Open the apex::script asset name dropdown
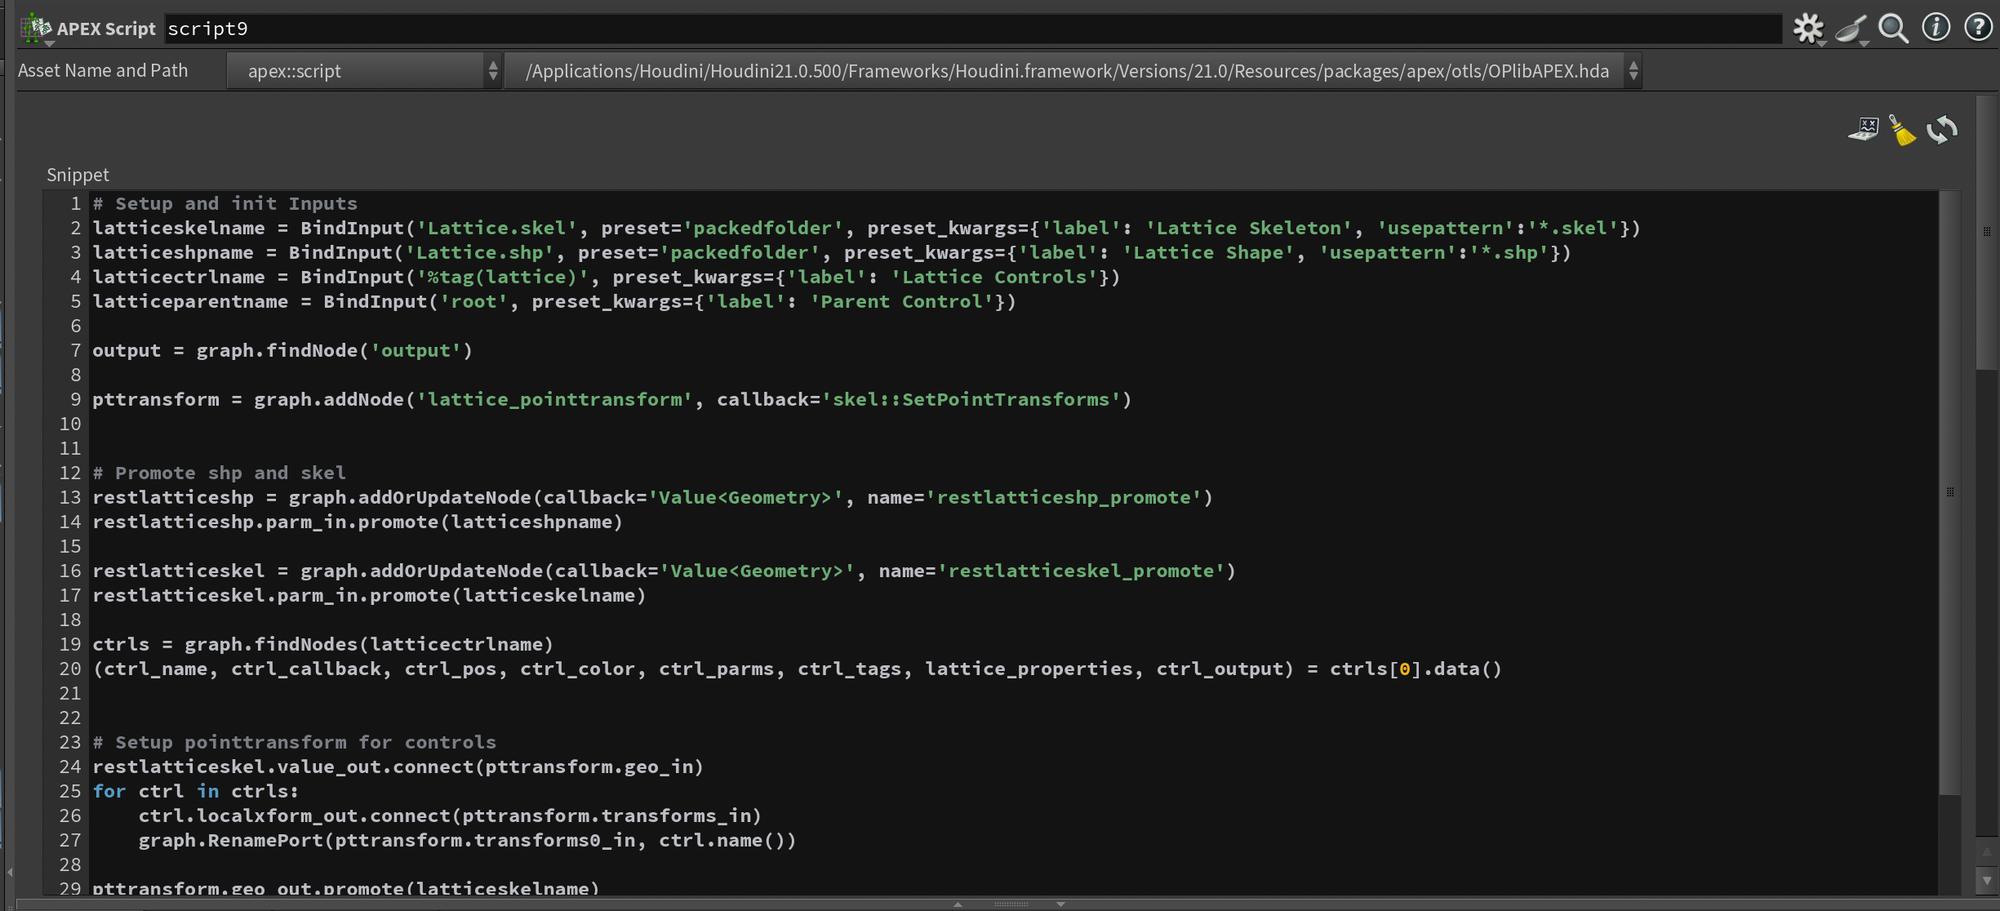 (364, 71)
